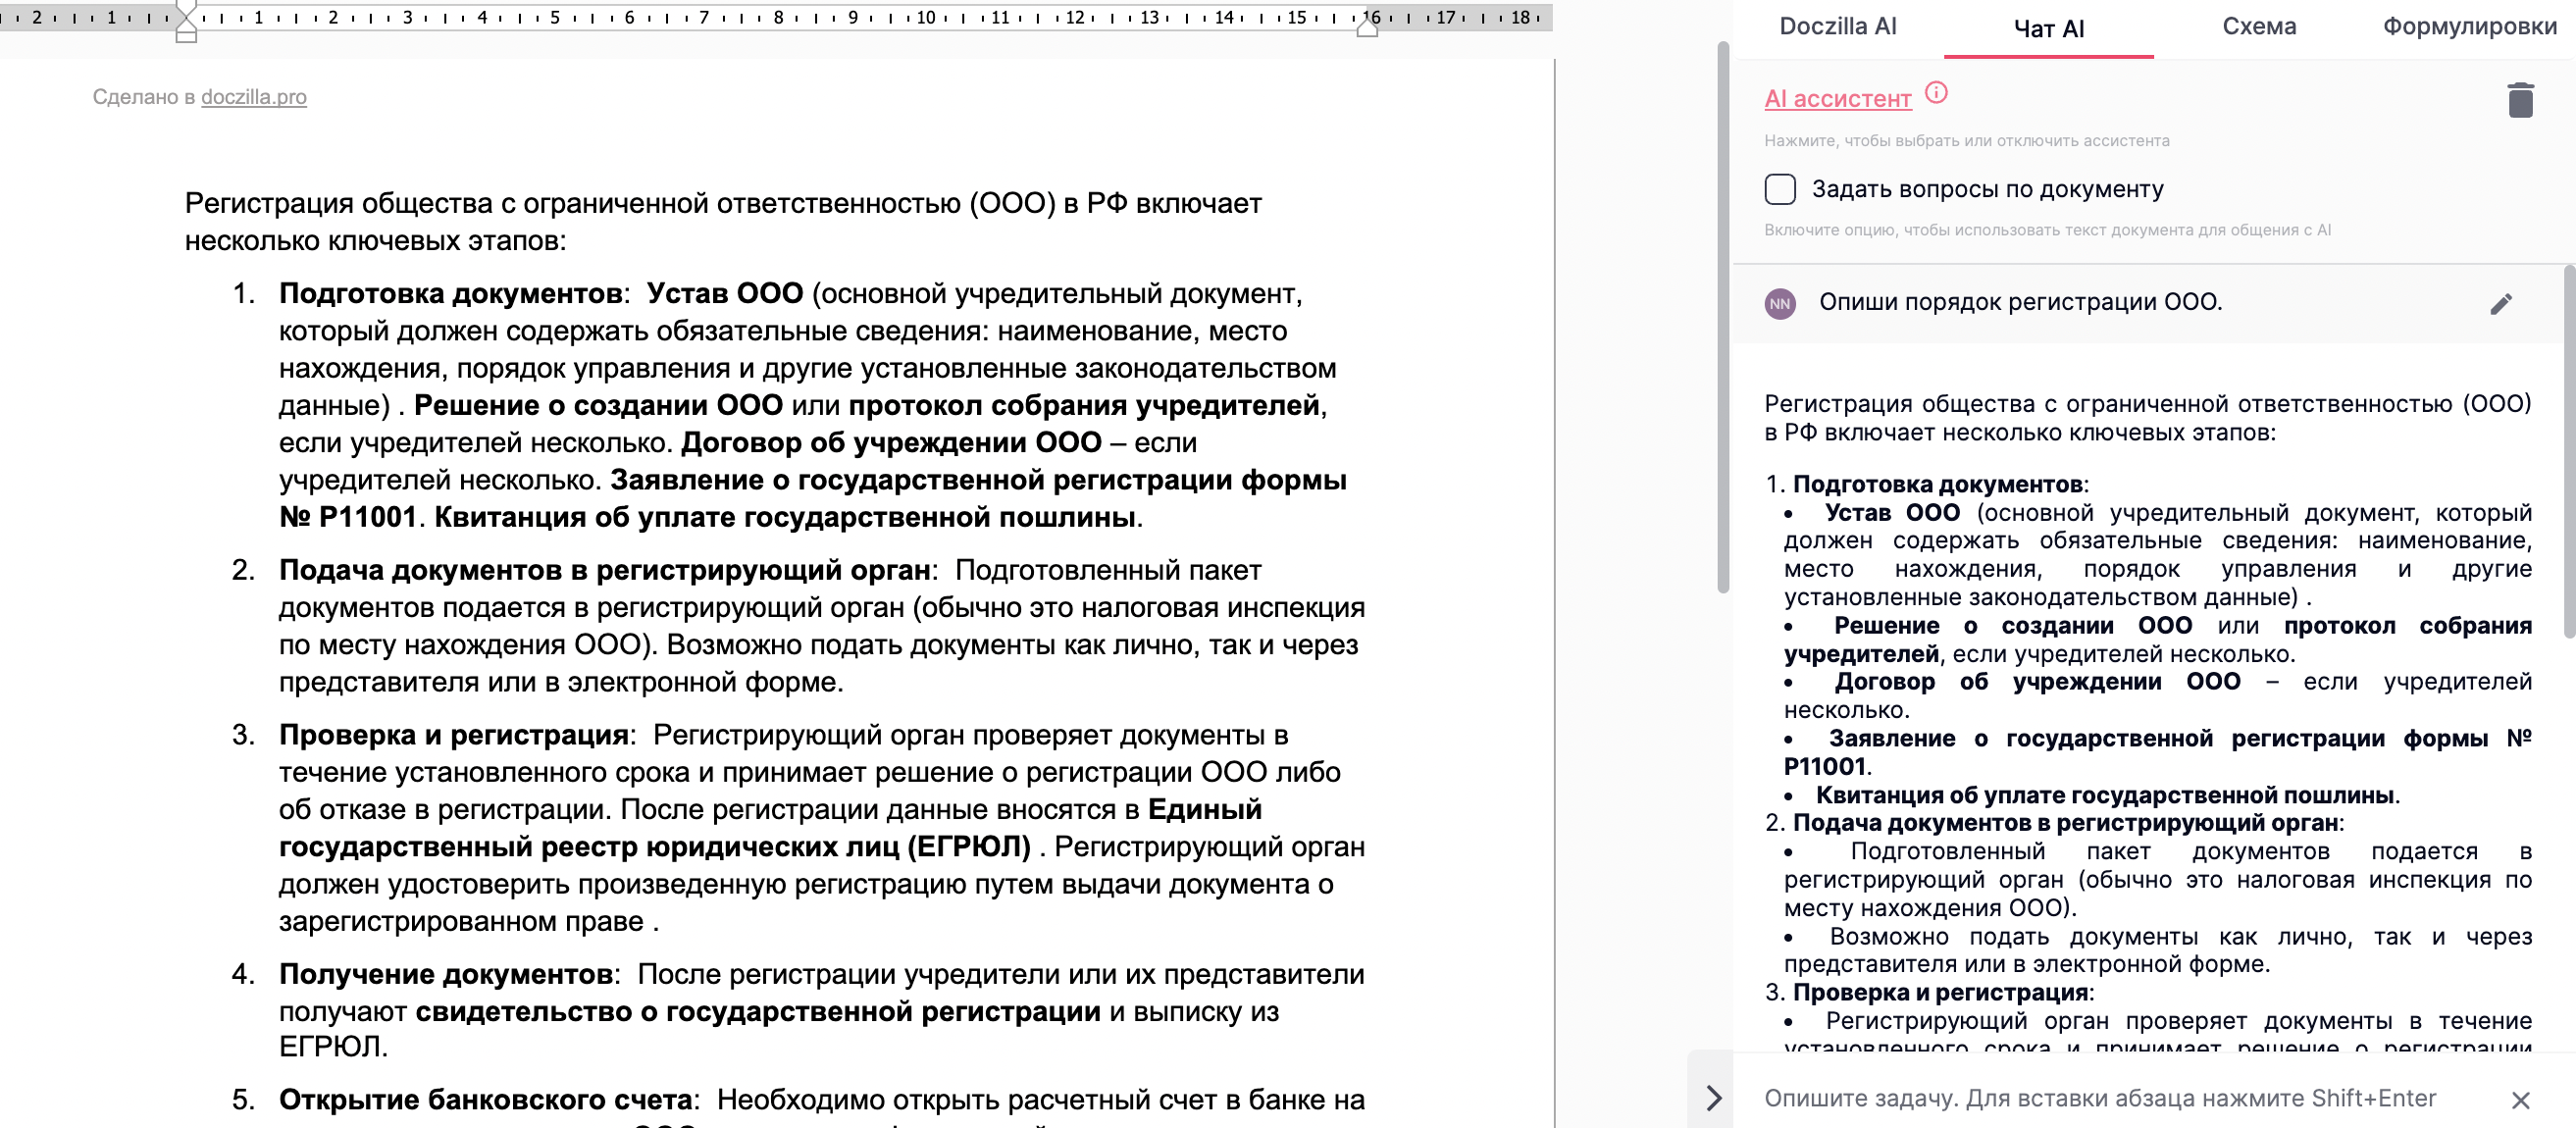2576x1128 pixels.
Task: Click Квитанция об уплате государственной пошлины in chat
Action: pyautogui.click(x=2104, y=795)
